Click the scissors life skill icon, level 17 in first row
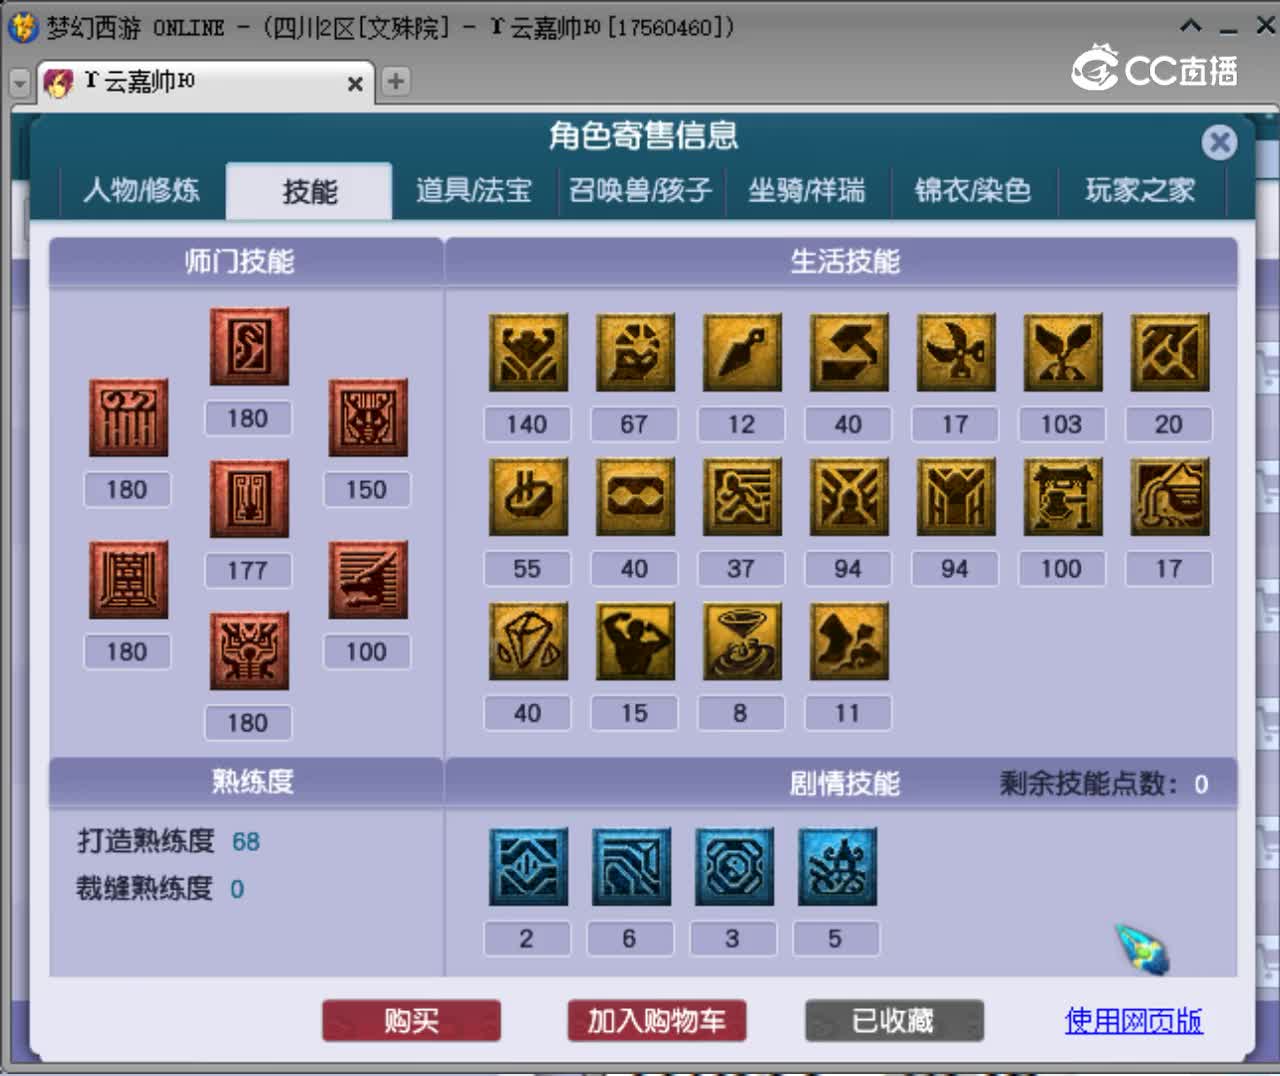The width and height of the screenshot is (1280, 1076). tap(956, 352)
